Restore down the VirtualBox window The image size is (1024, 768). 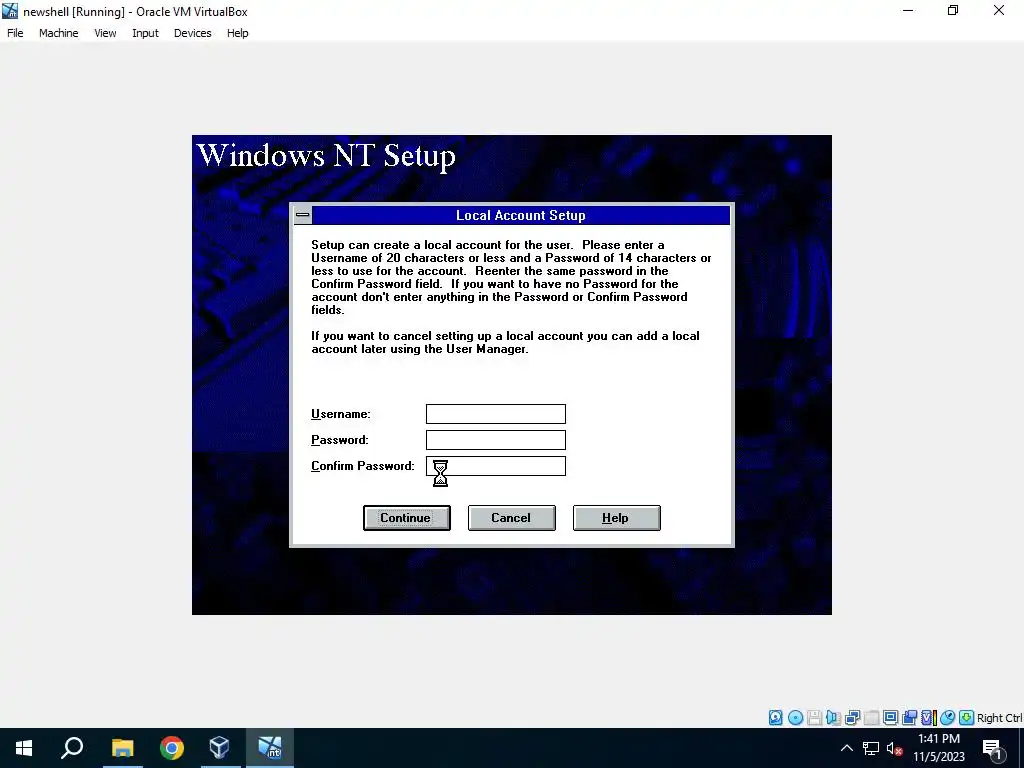coord(953,10)
